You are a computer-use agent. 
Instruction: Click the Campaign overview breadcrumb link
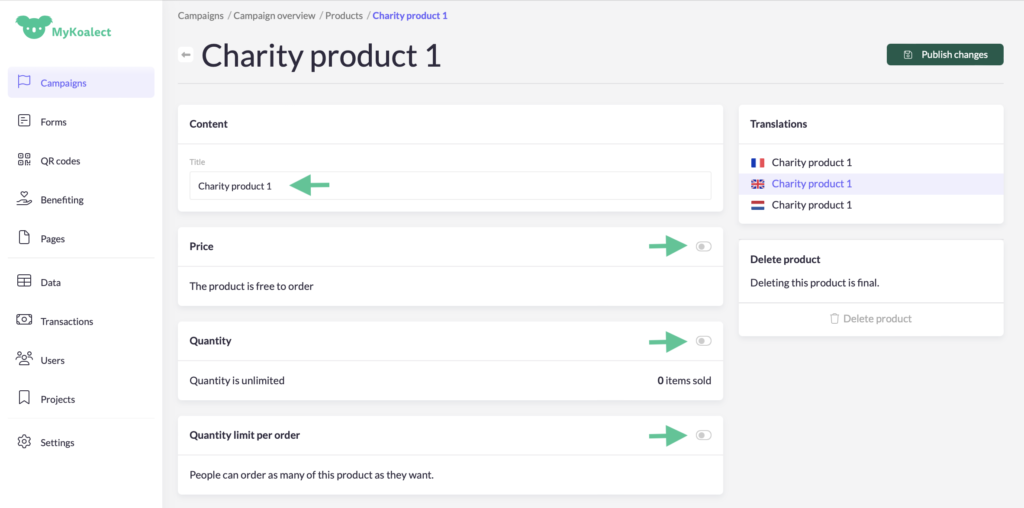tap(273, 16)
